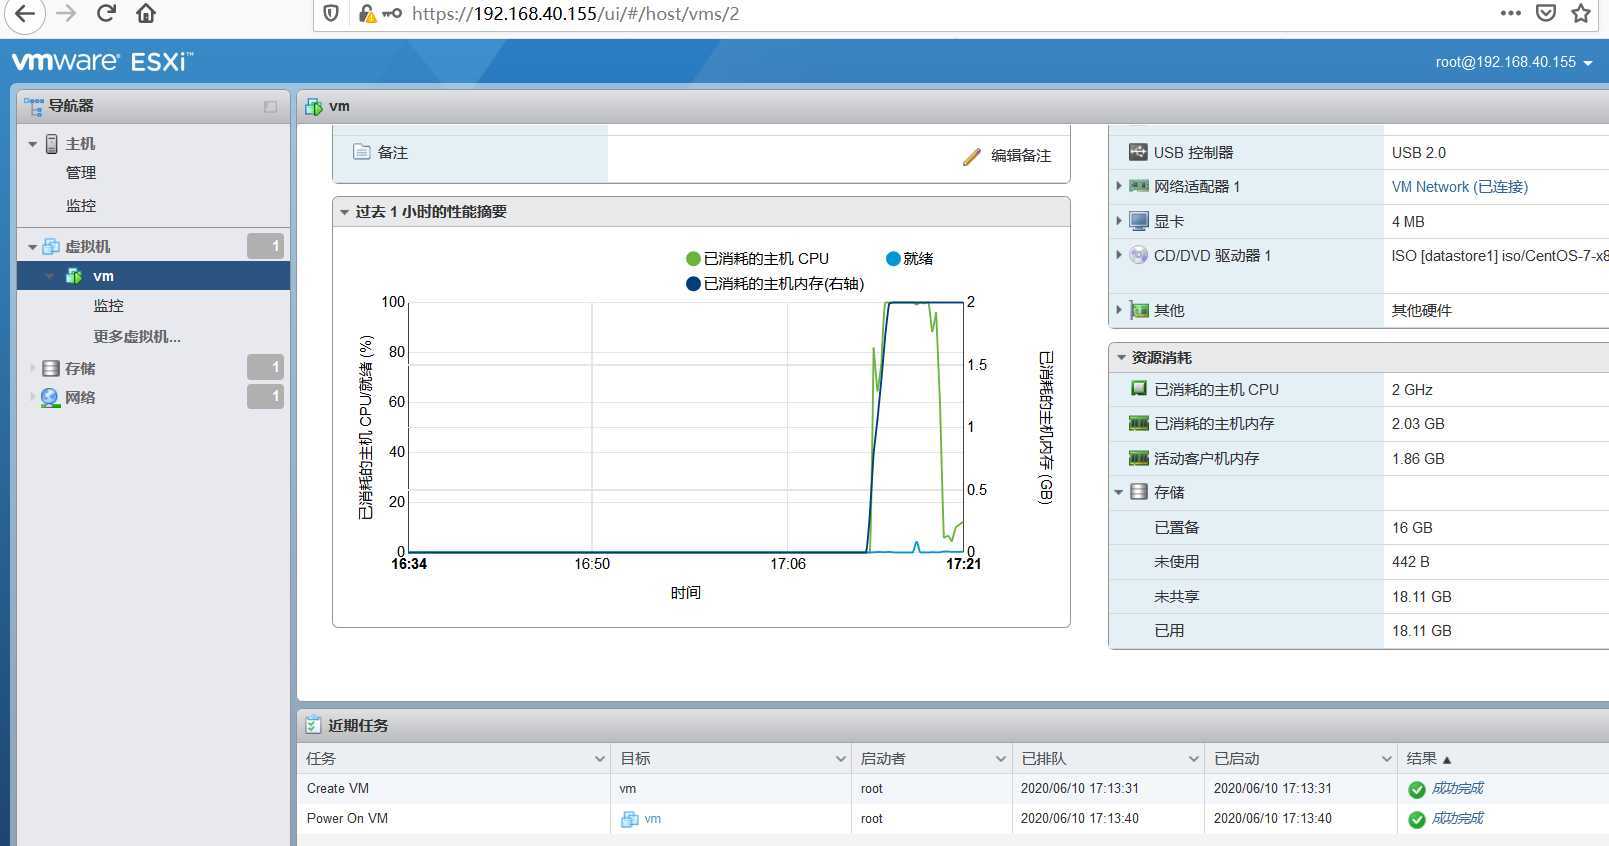Viewport: 1609px width, 846px height.
Task: Open the 已排队 column dropdown arrow
Action: click(x=1193, y=759)
